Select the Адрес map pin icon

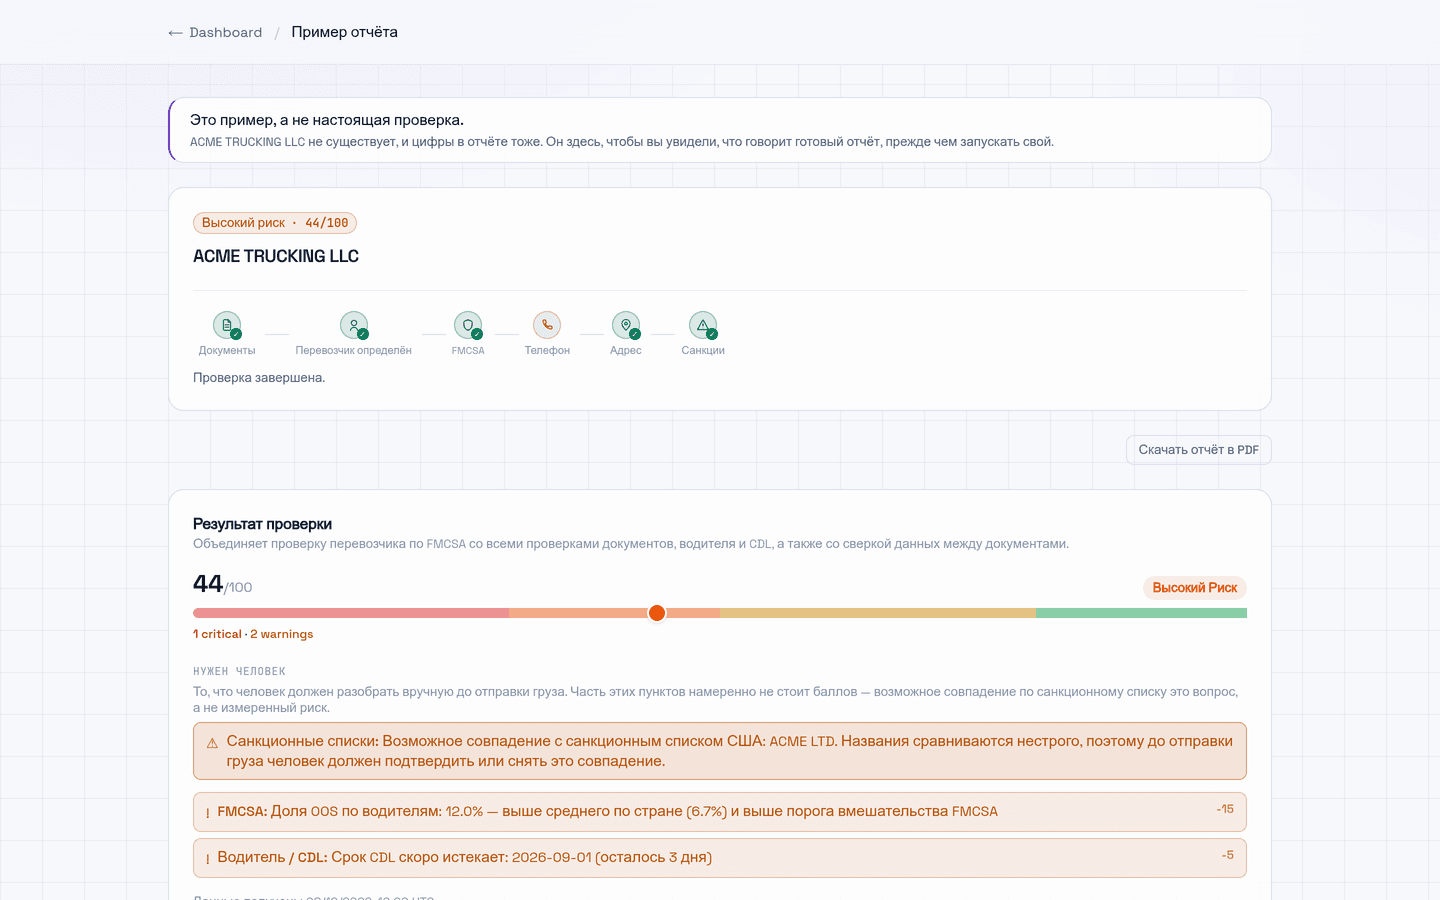(x=626, y=325)
